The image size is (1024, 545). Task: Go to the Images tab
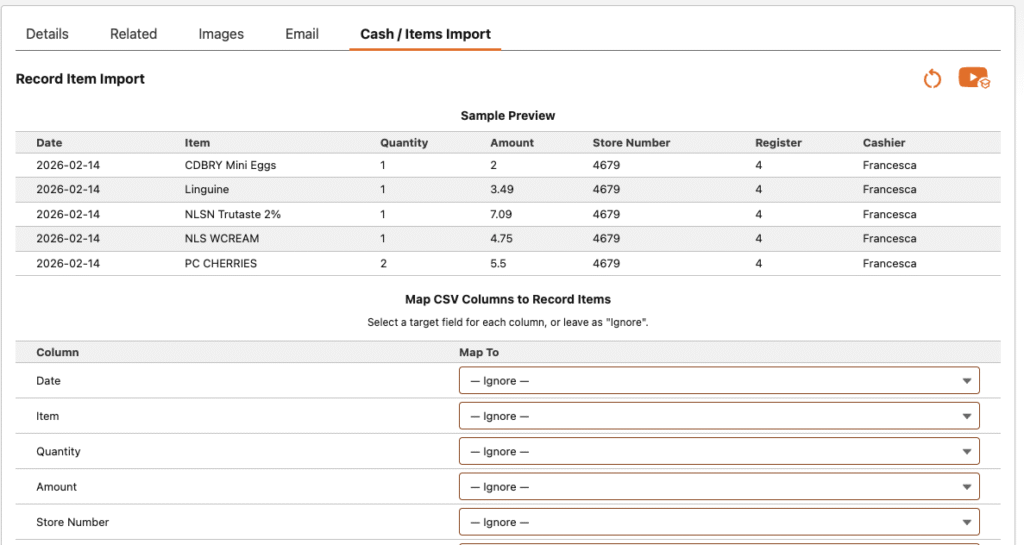(x=221, y=34)
